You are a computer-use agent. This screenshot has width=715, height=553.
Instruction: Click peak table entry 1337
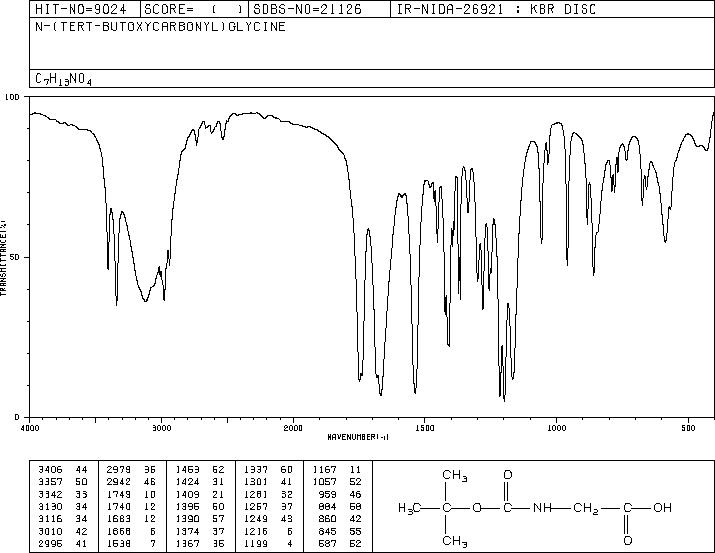coord(256,470)
